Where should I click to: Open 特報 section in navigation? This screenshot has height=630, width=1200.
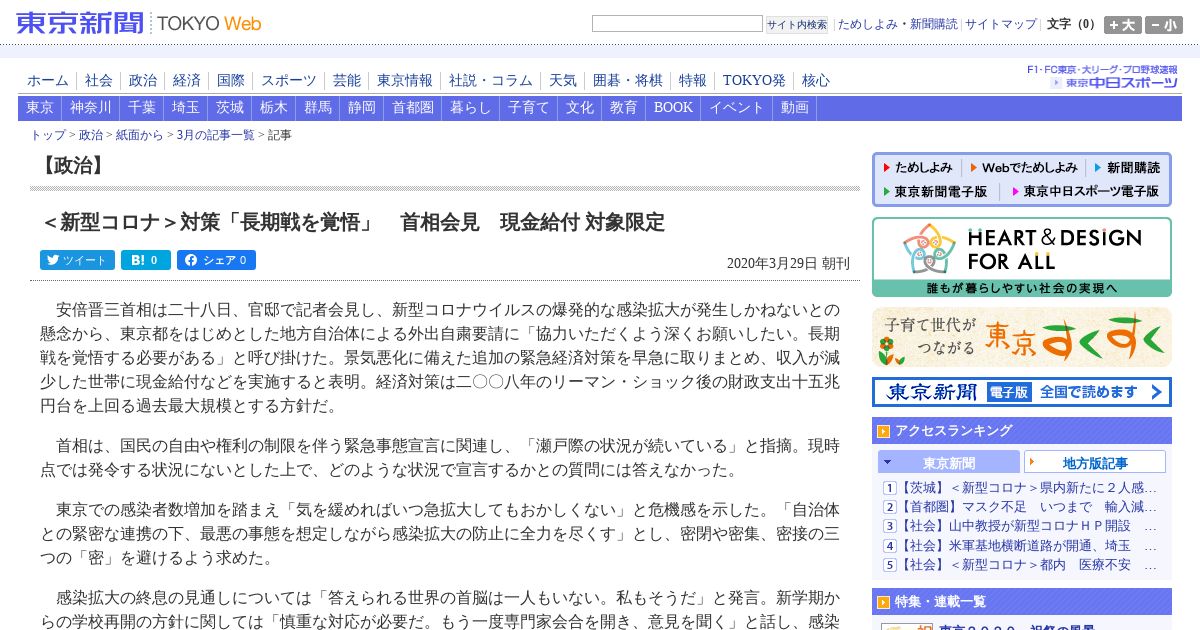(693, 80)
